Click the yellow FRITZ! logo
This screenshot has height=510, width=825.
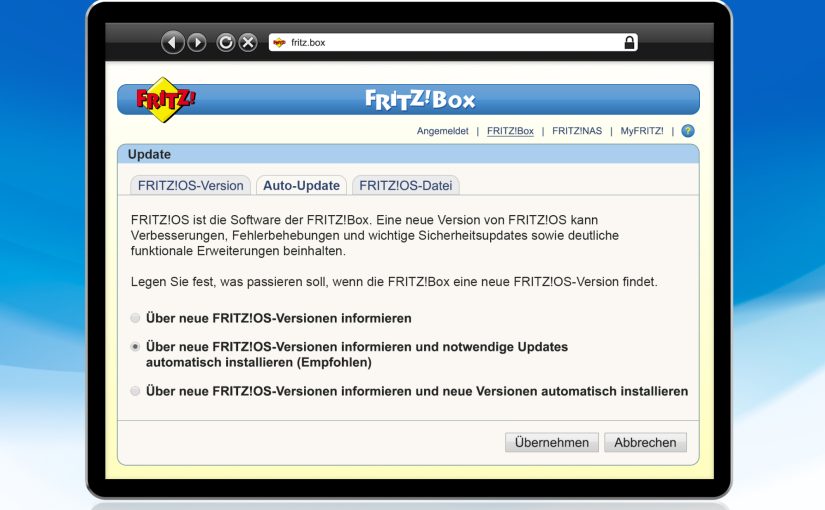[x=166, y=99]
